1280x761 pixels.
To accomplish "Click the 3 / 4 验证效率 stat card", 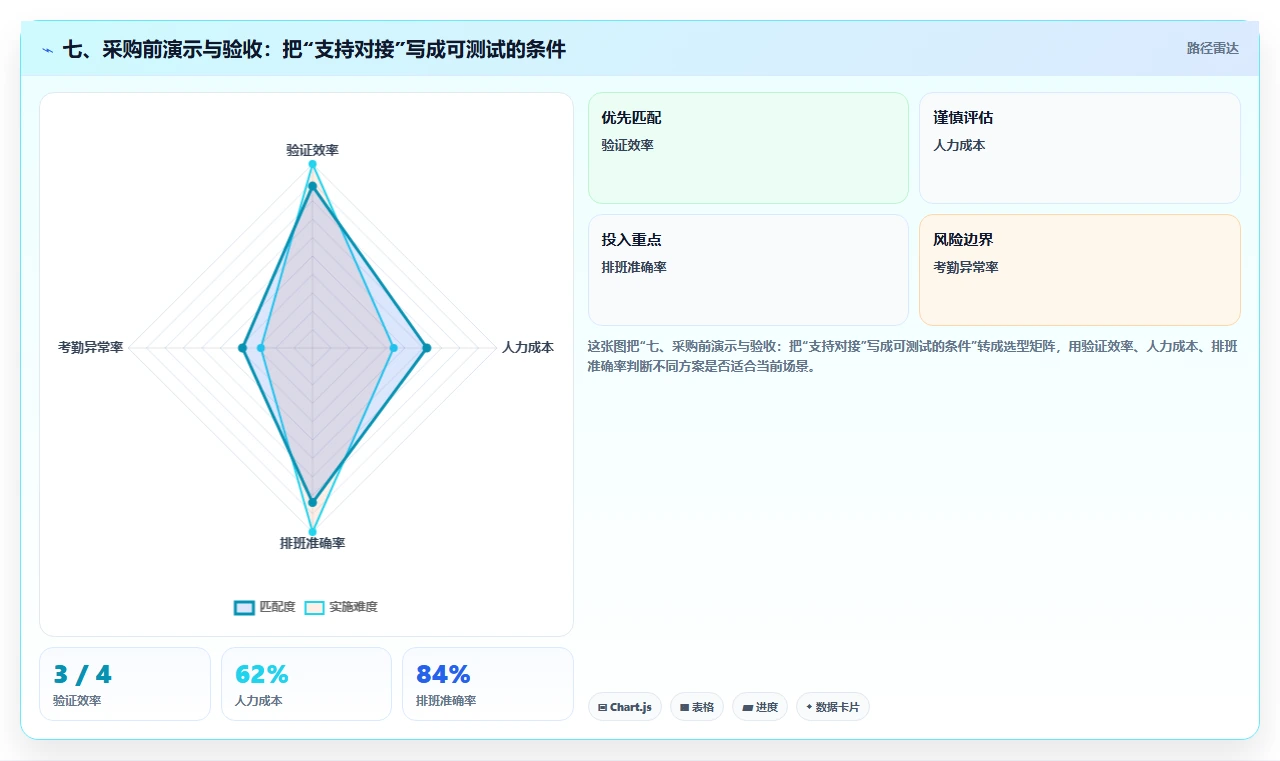I will point(125,684).
